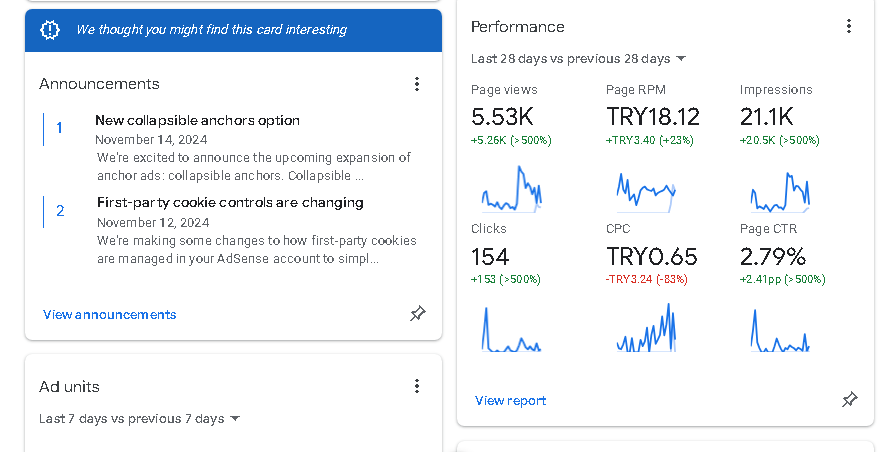
Task: Click the CPC sparkline chart
Action: (646, 327)
